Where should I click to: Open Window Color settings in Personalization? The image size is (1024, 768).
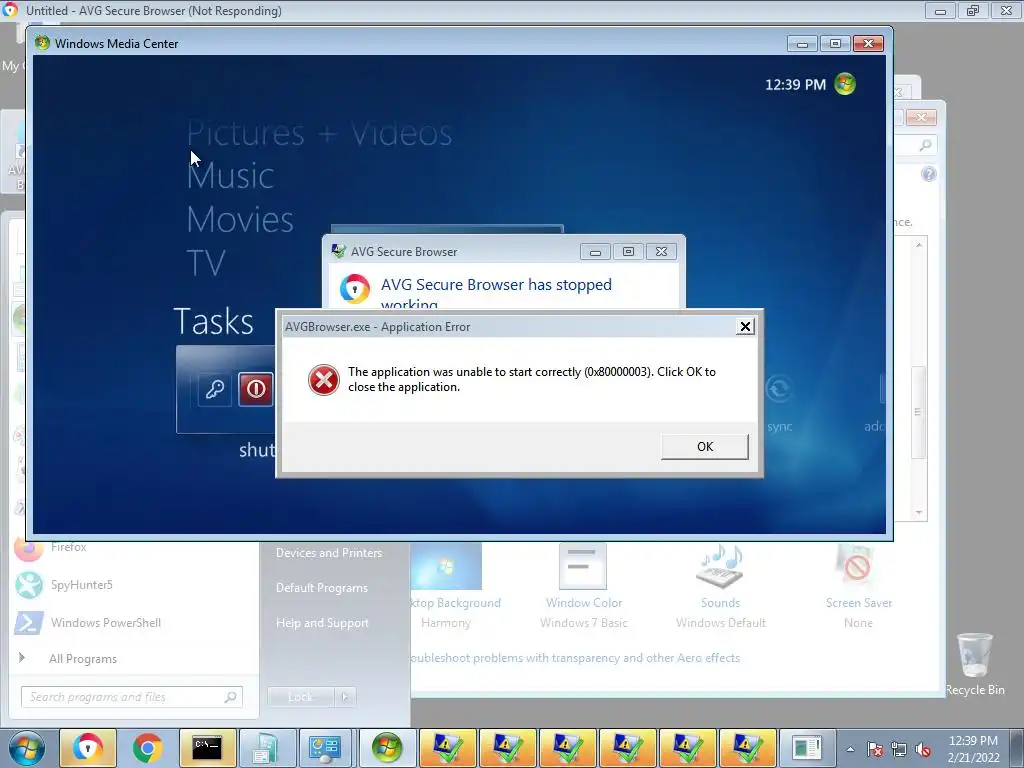click(583, 585)
